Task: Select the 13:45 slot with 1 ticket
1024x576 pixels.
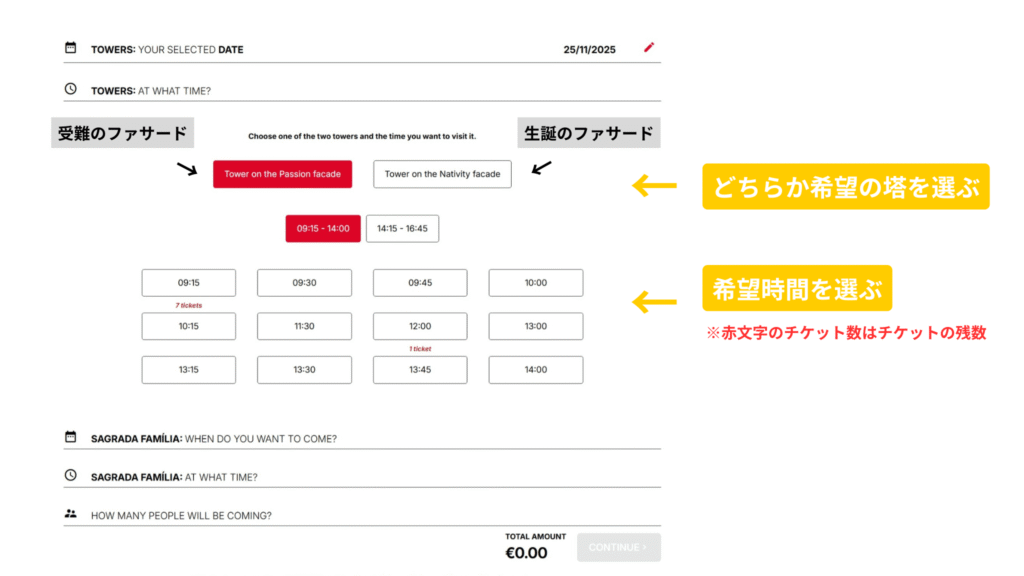Action: [x=420, y=370]
